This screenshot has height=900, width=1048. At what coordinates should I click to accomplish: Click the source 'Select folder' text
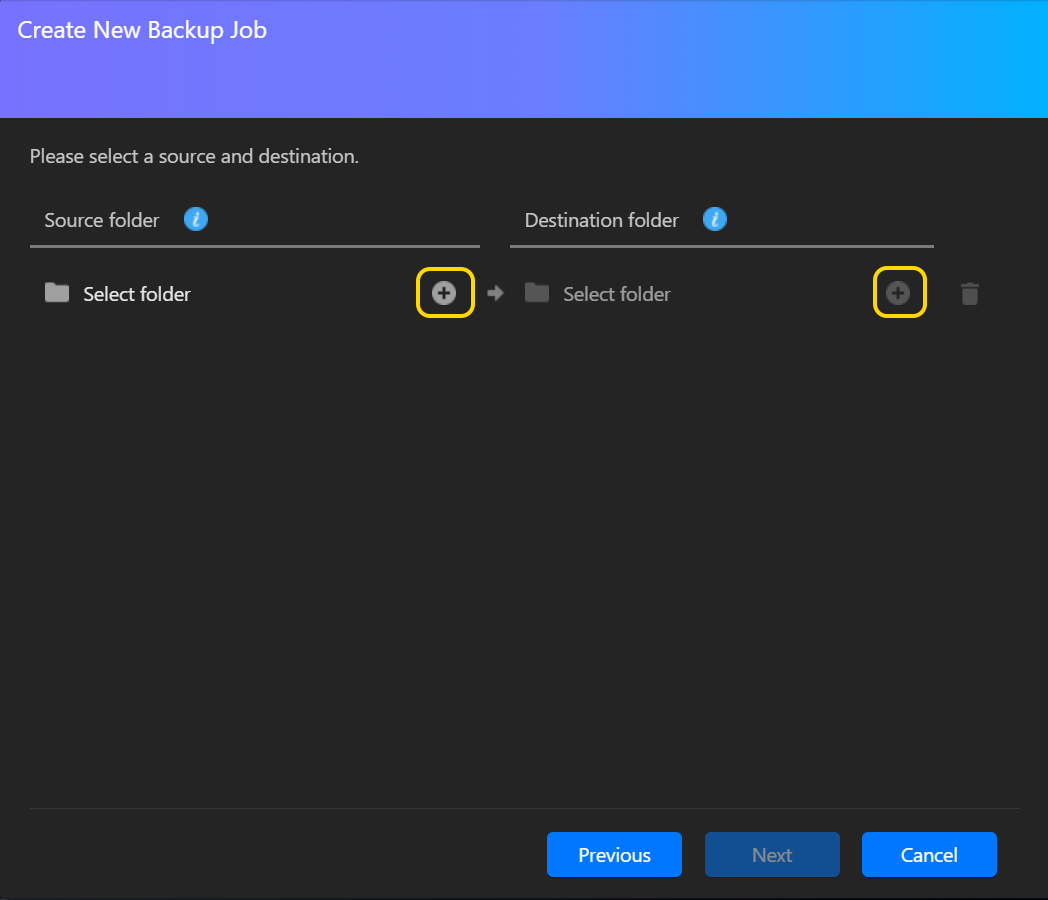click(137, 294)
